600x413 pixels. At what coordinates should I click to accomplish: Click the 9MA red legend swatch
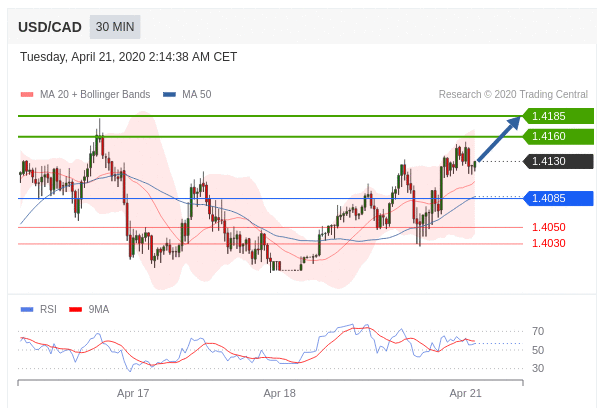pos(75,309)
